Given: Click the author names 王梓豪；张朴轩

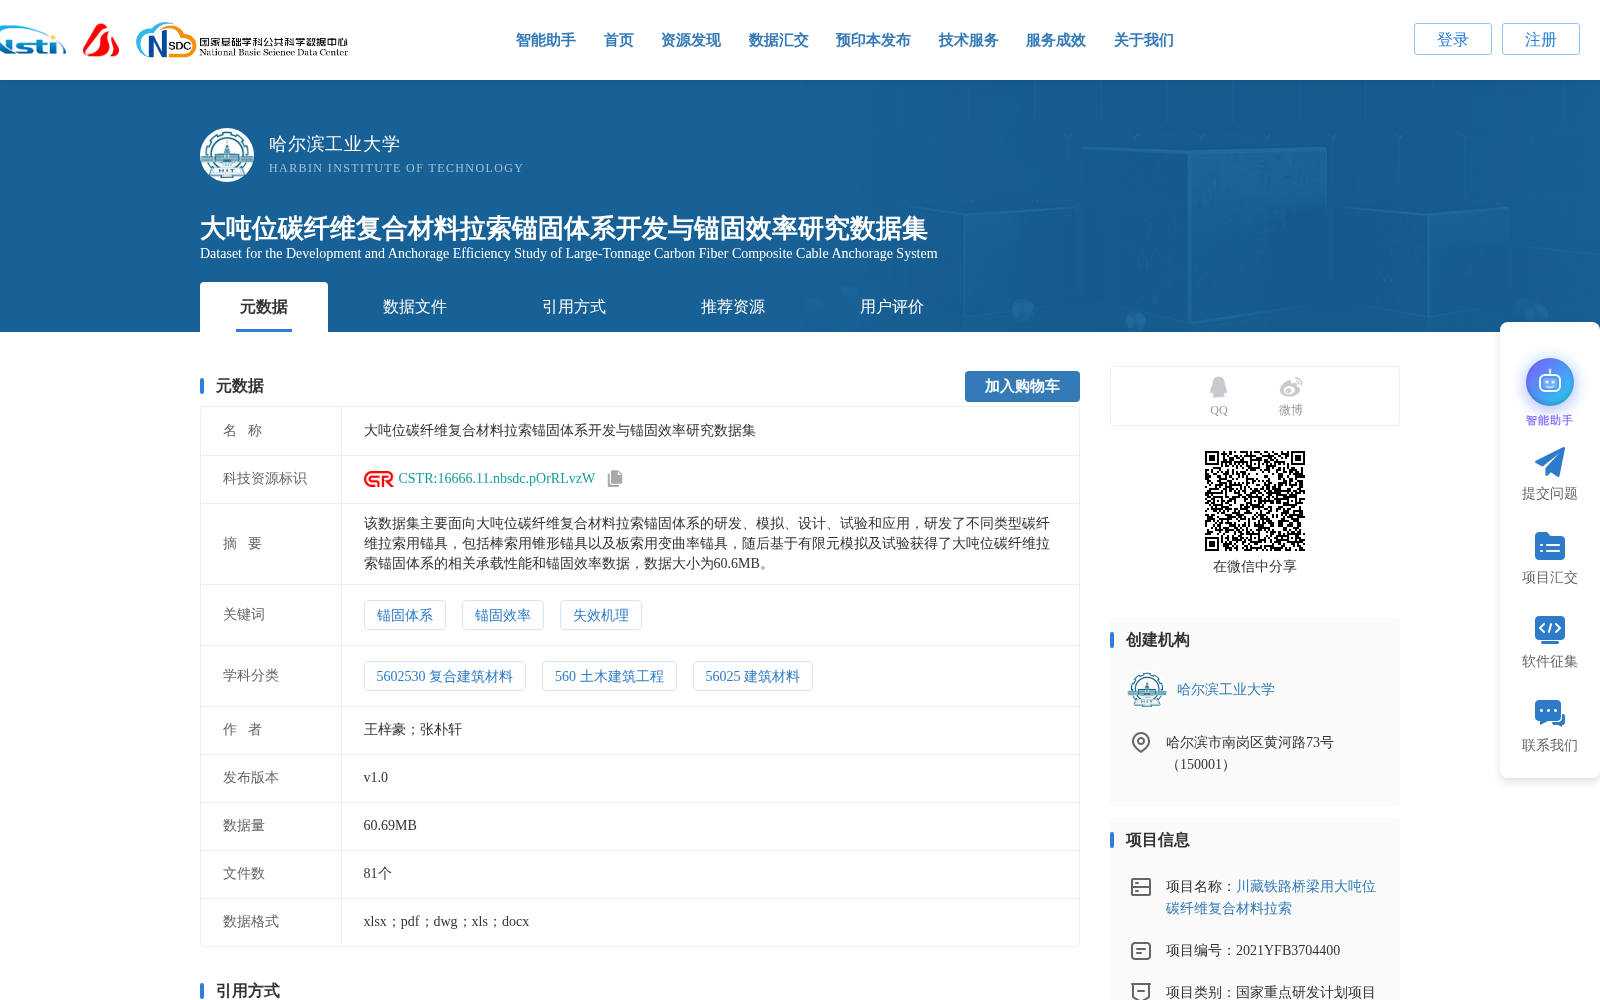Looking at the screenshot, I should tap(413, 730).
